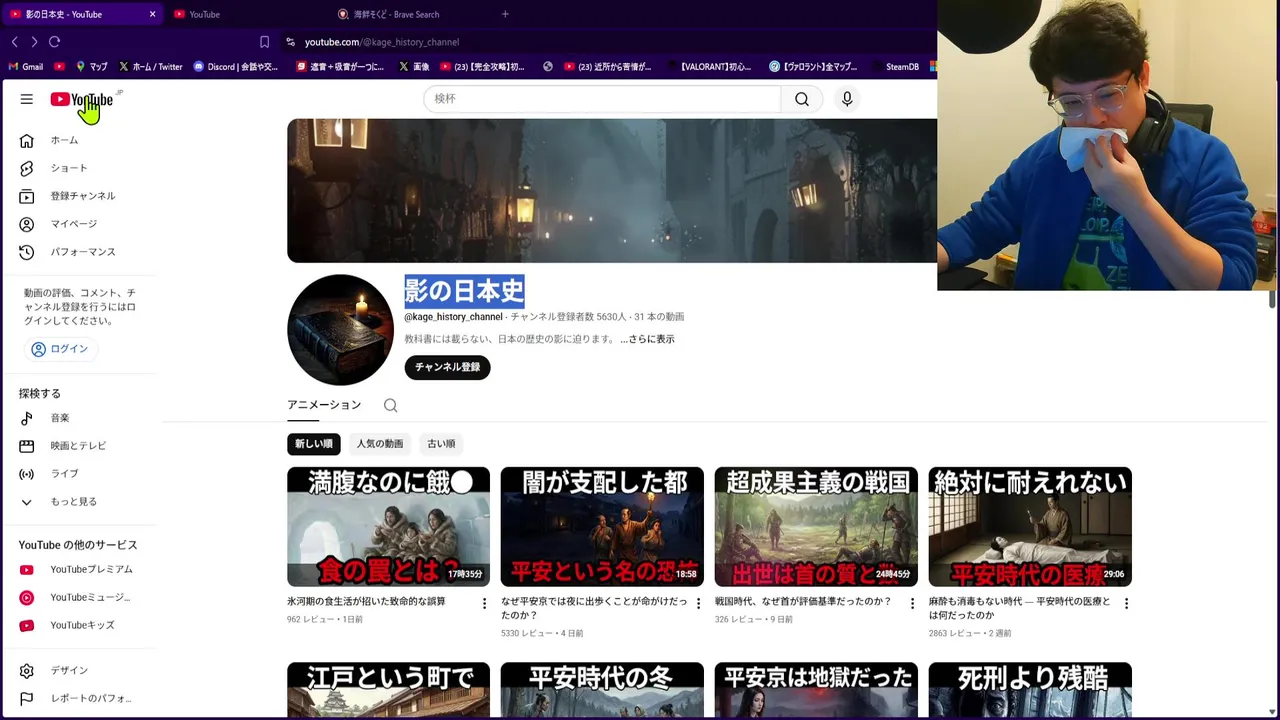Open video title なぜ平安京では夜に出歩くこと

pos(594,608)
